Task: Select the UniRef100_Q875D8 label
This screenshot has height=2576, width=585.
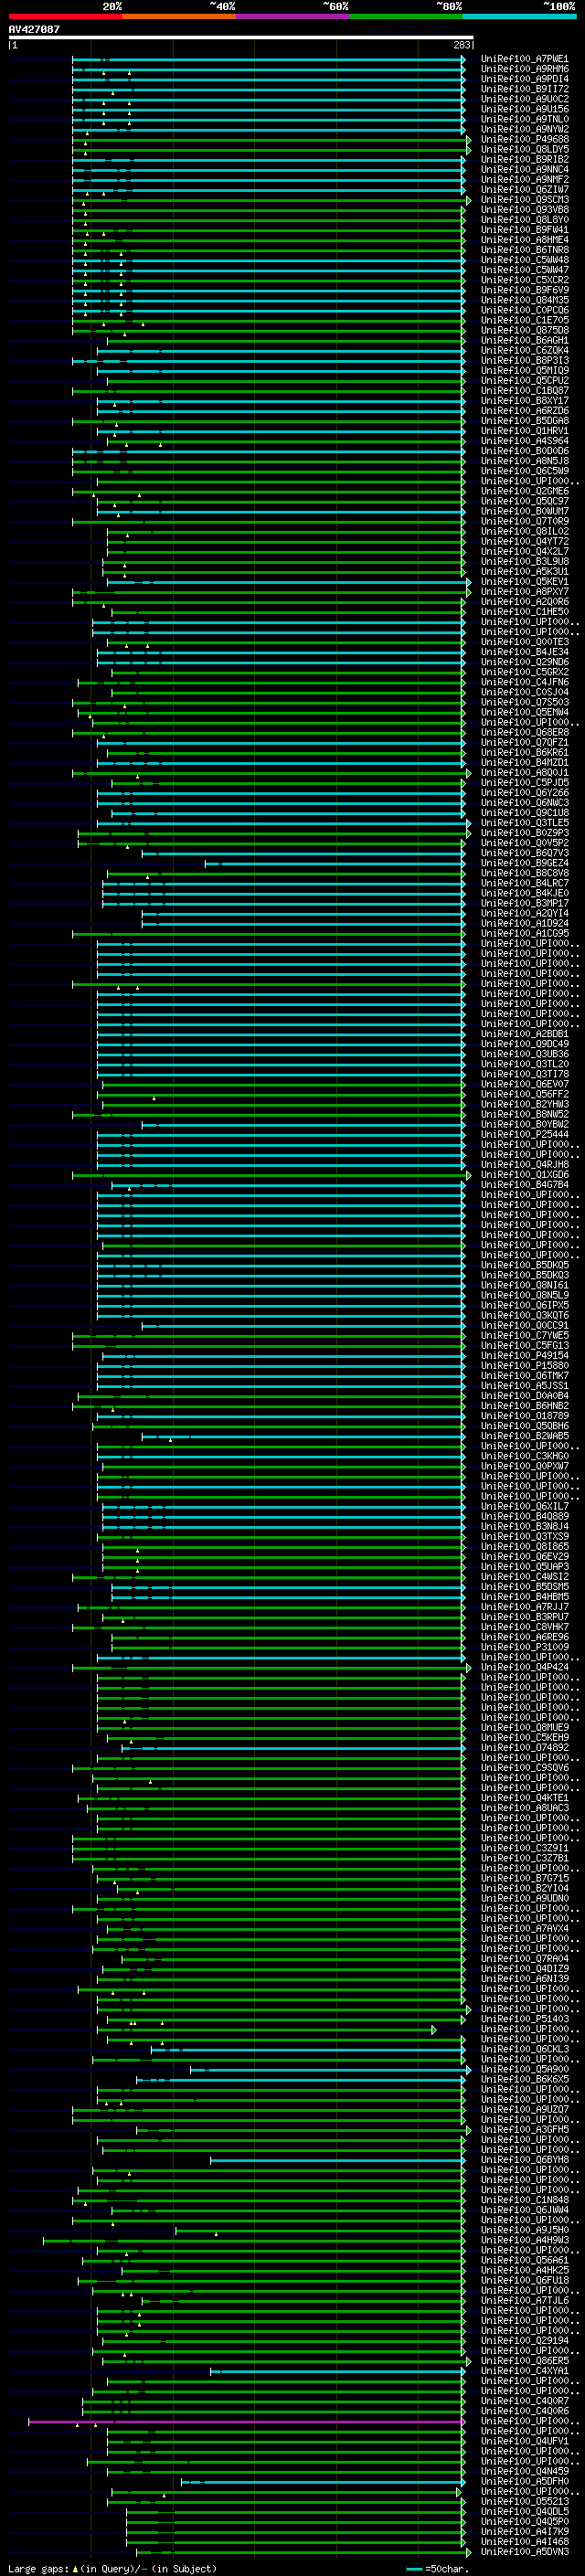Action: (524, 330)
